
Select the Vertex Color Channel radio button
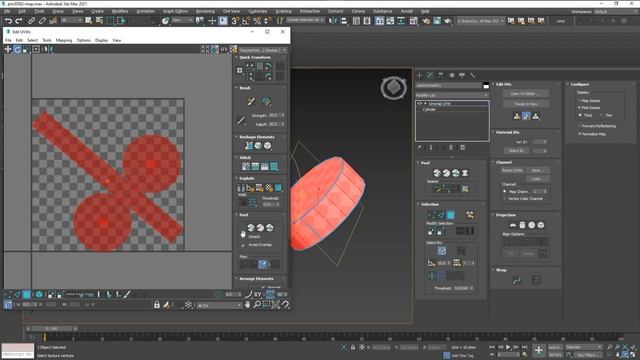click(505, 199)
